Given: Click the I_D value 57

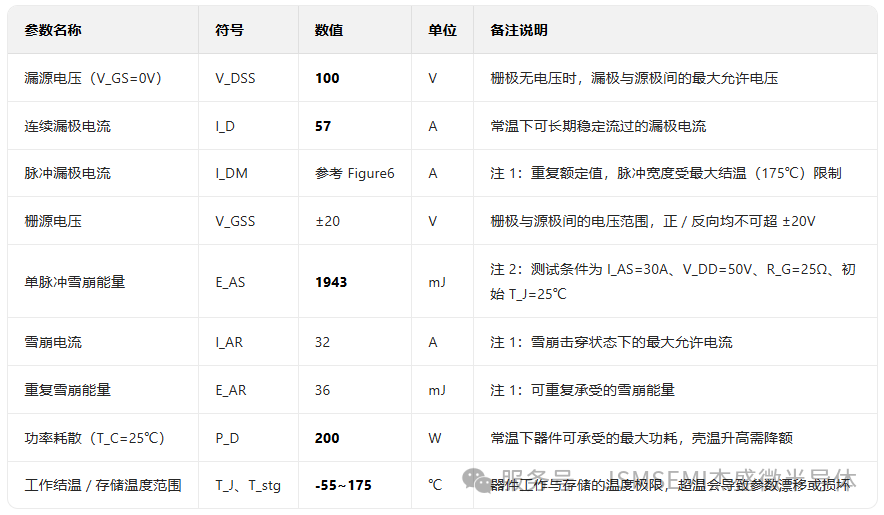Looking at the screenshot, I should coord(323,126).
